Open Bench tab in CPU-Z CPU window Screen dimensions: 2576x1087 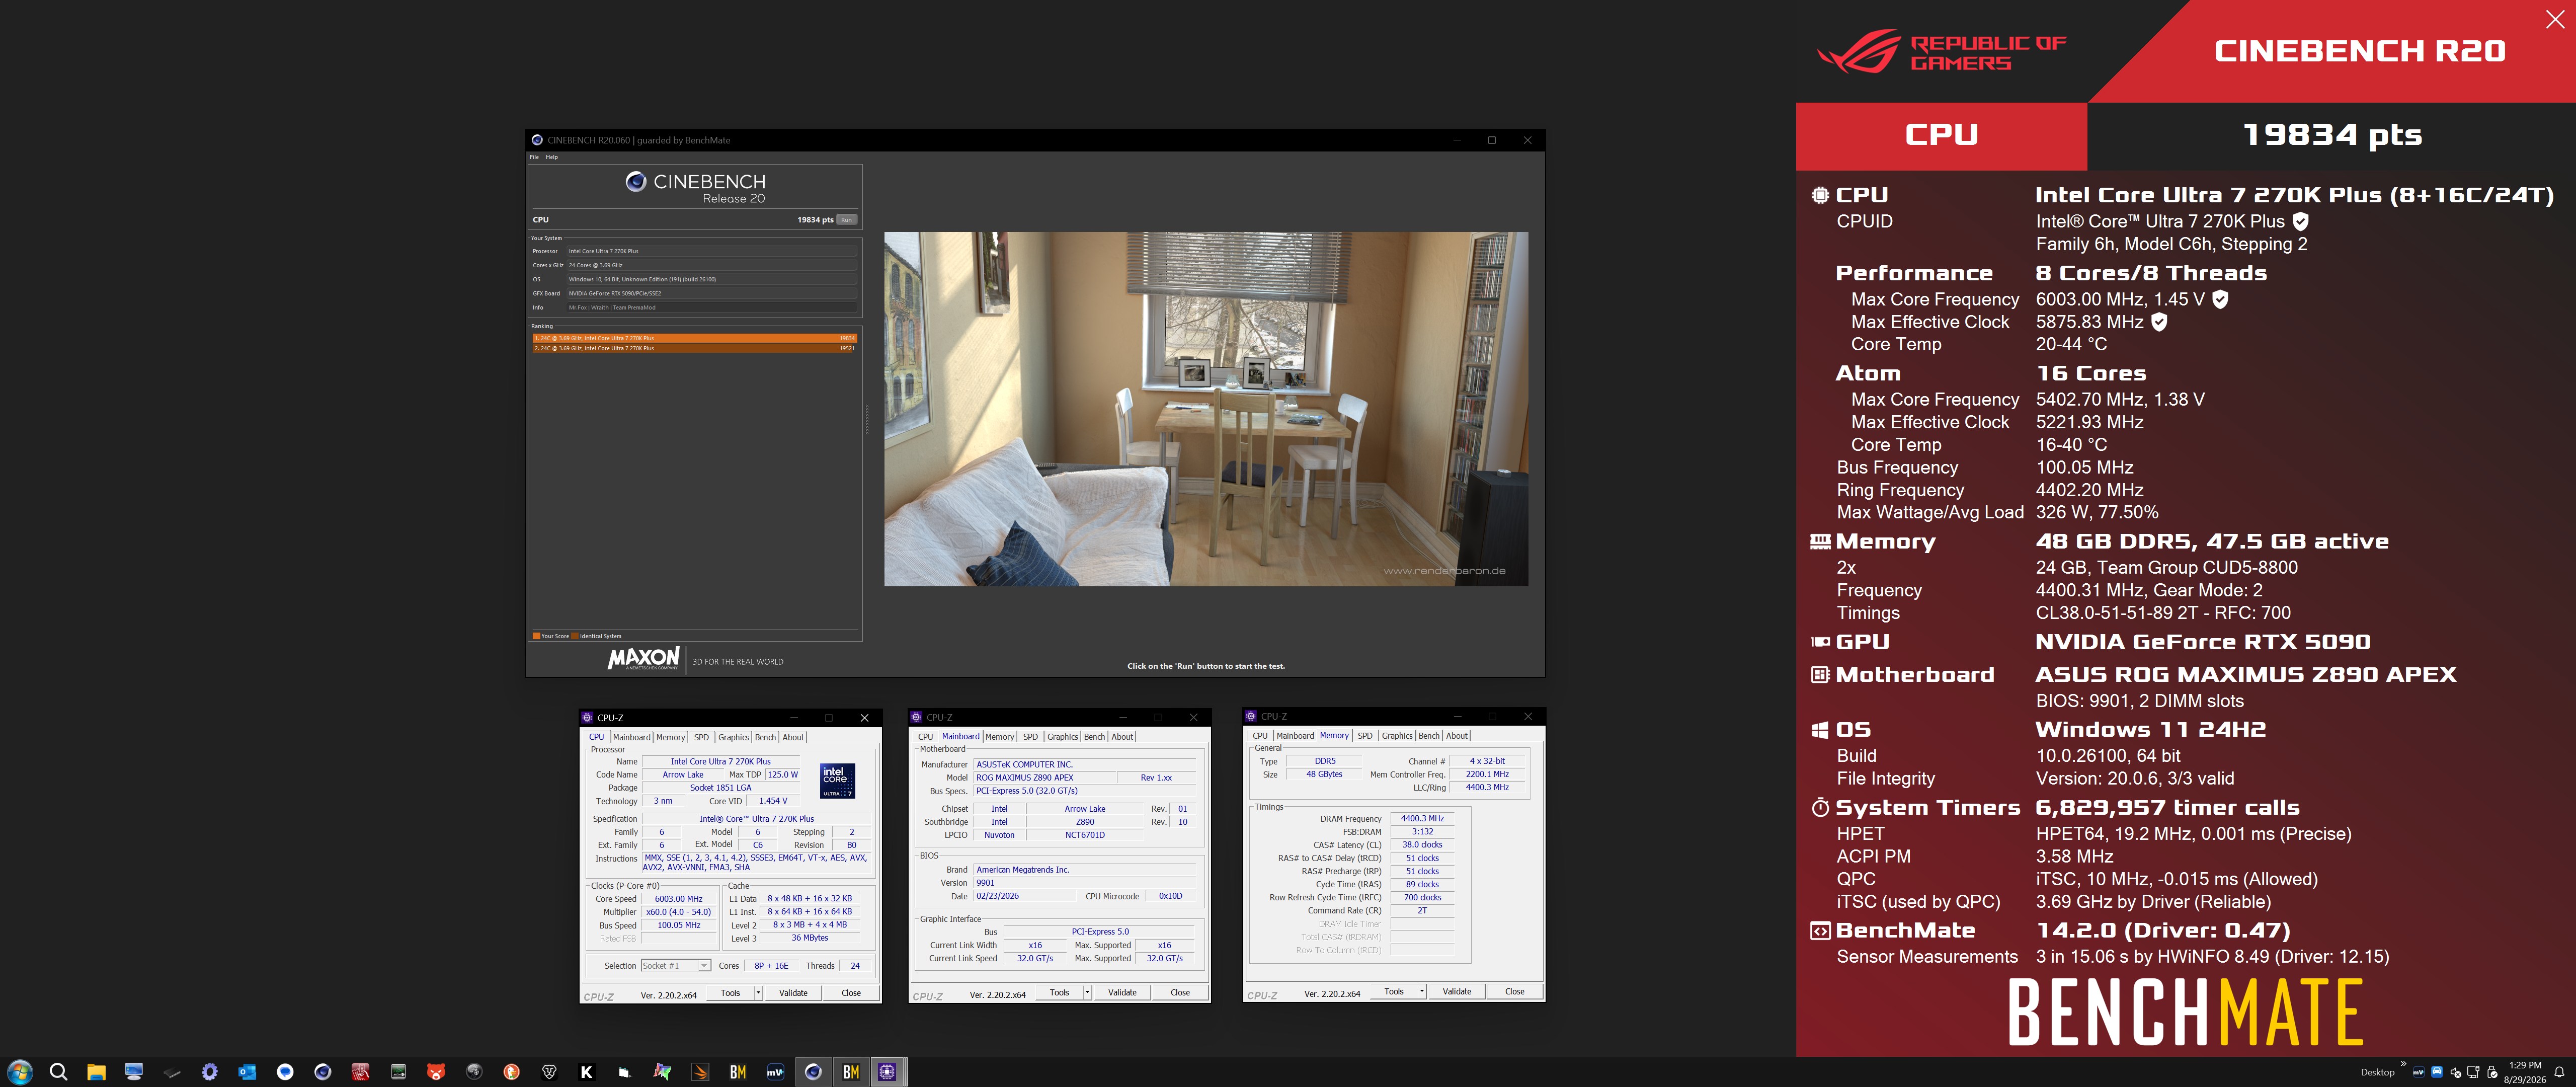[765, 738]
